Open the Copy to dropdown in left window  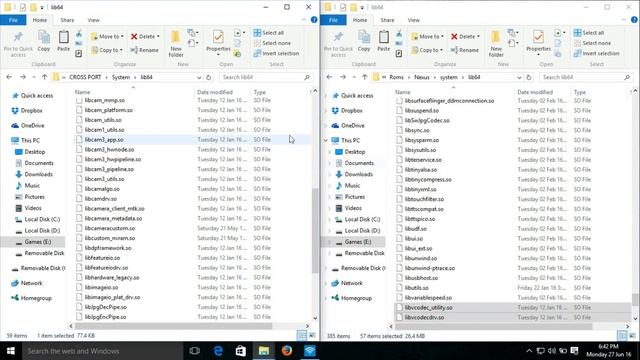pos(107,50)
